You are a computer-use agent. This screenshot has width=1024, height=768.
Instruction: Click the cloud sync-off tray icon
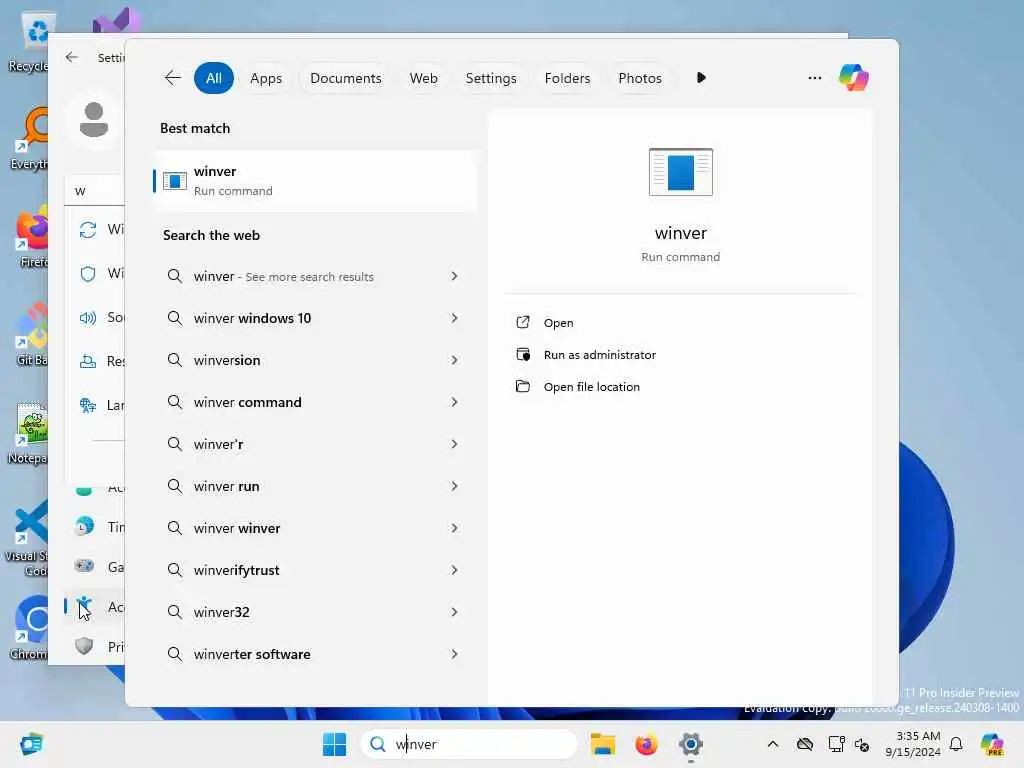click(805, 744)
